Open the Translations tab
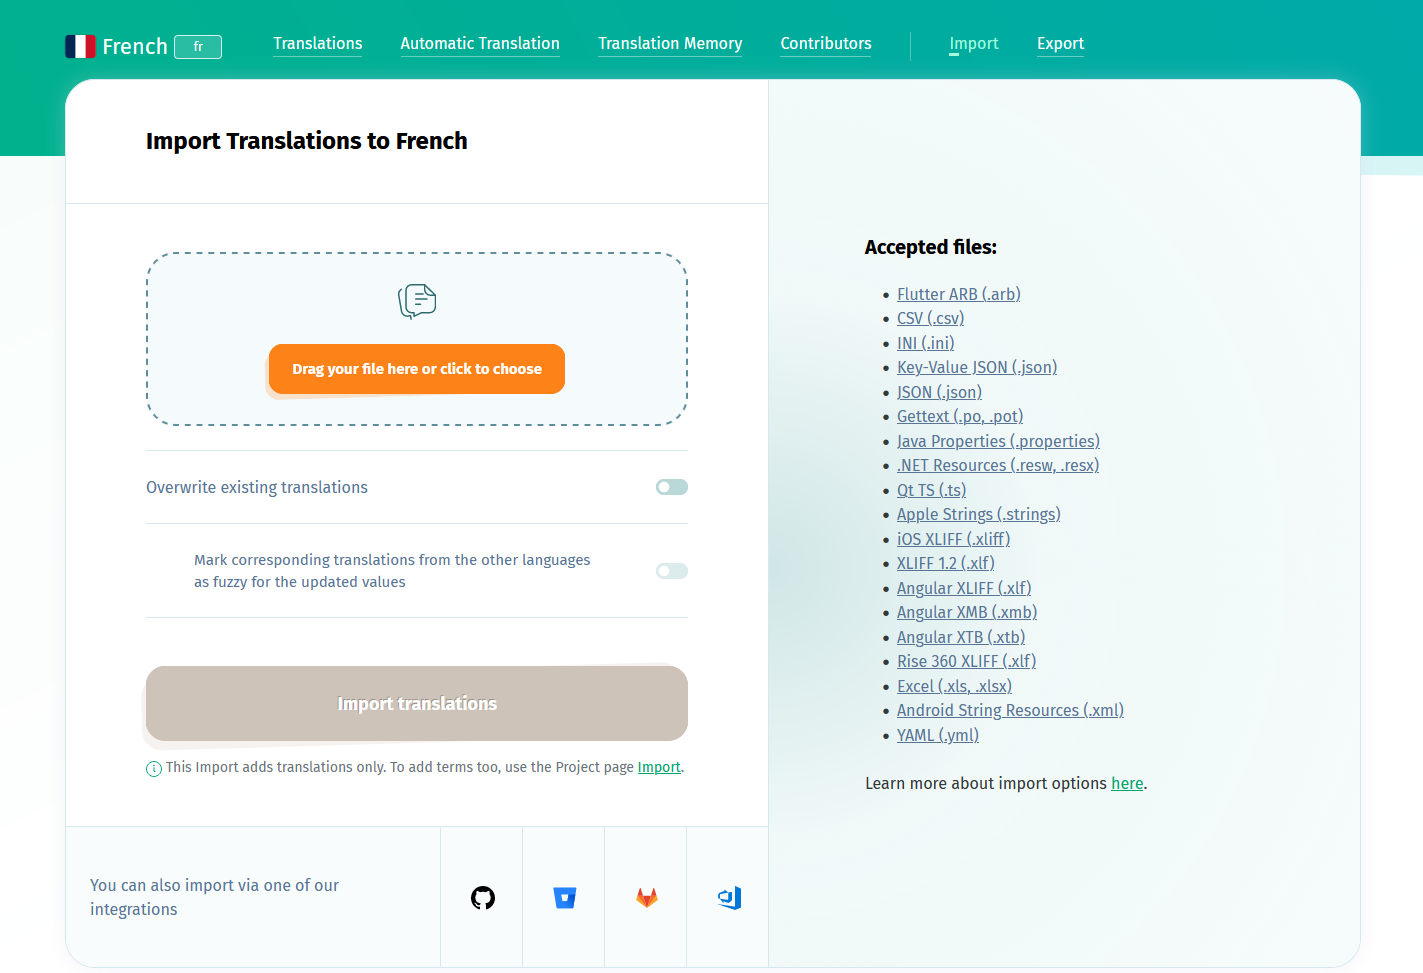 (x=318, y=44)
